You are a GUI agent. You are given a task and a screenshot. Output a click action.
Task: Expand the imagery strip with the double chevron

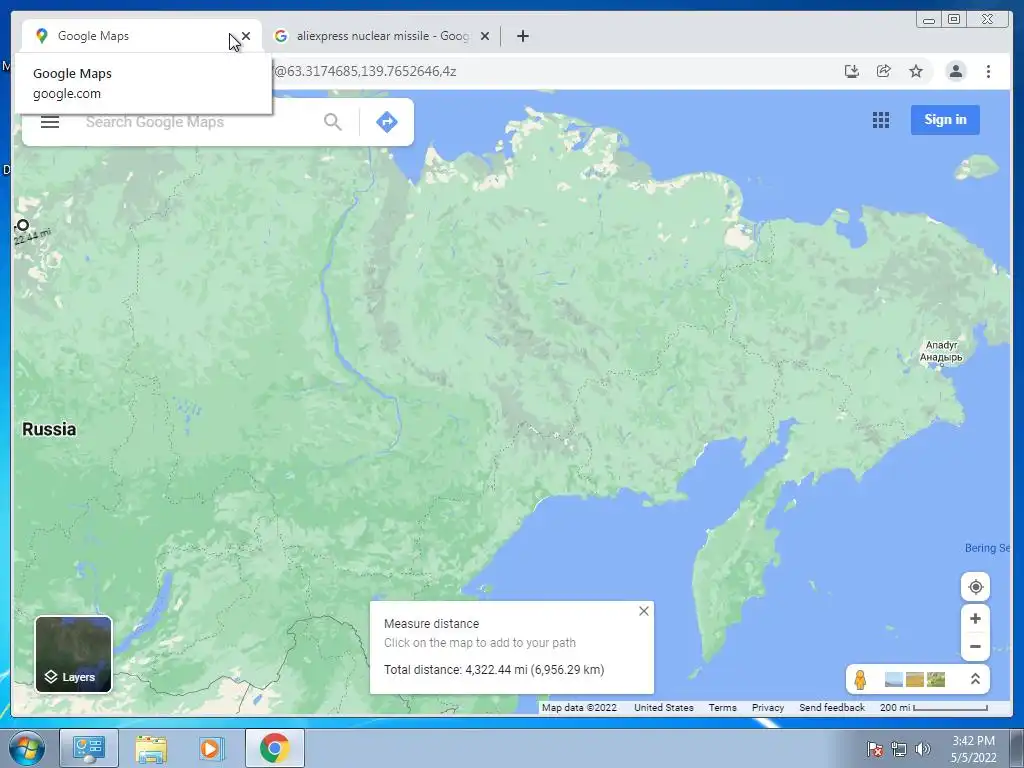pyautogui.click(x=975, y=679)
